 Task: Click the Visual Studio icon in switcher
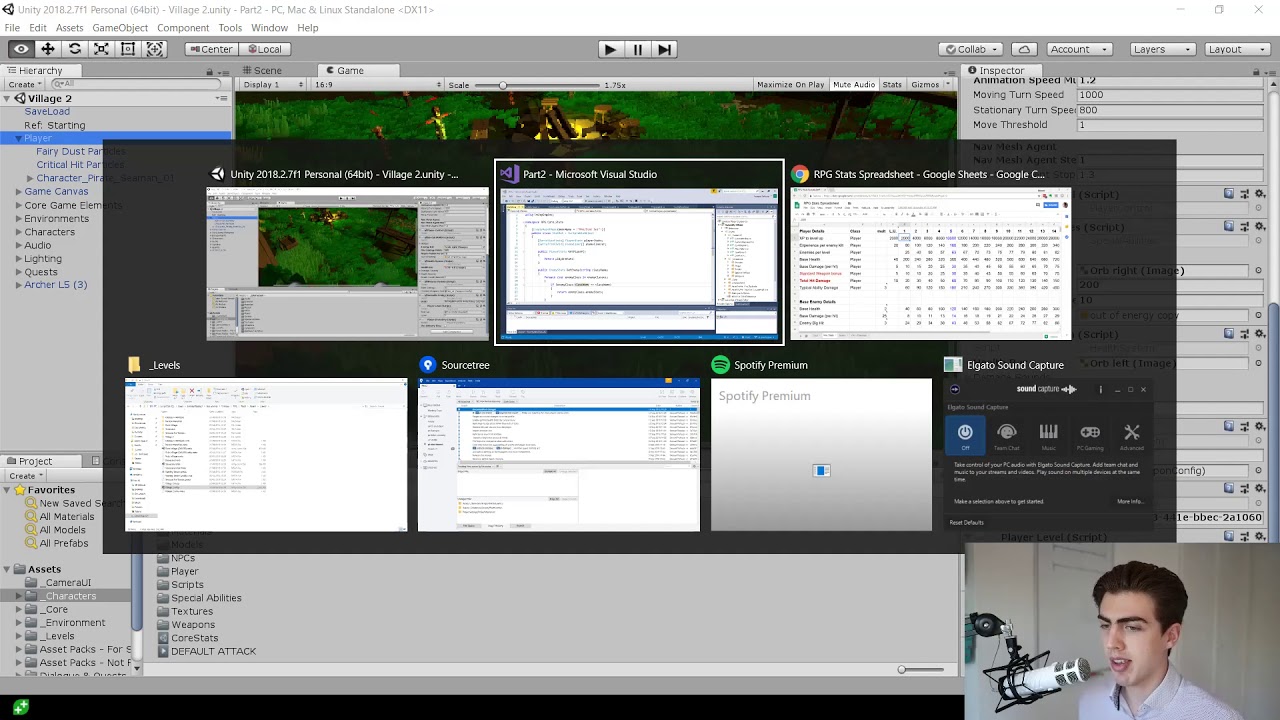(508, 174)
